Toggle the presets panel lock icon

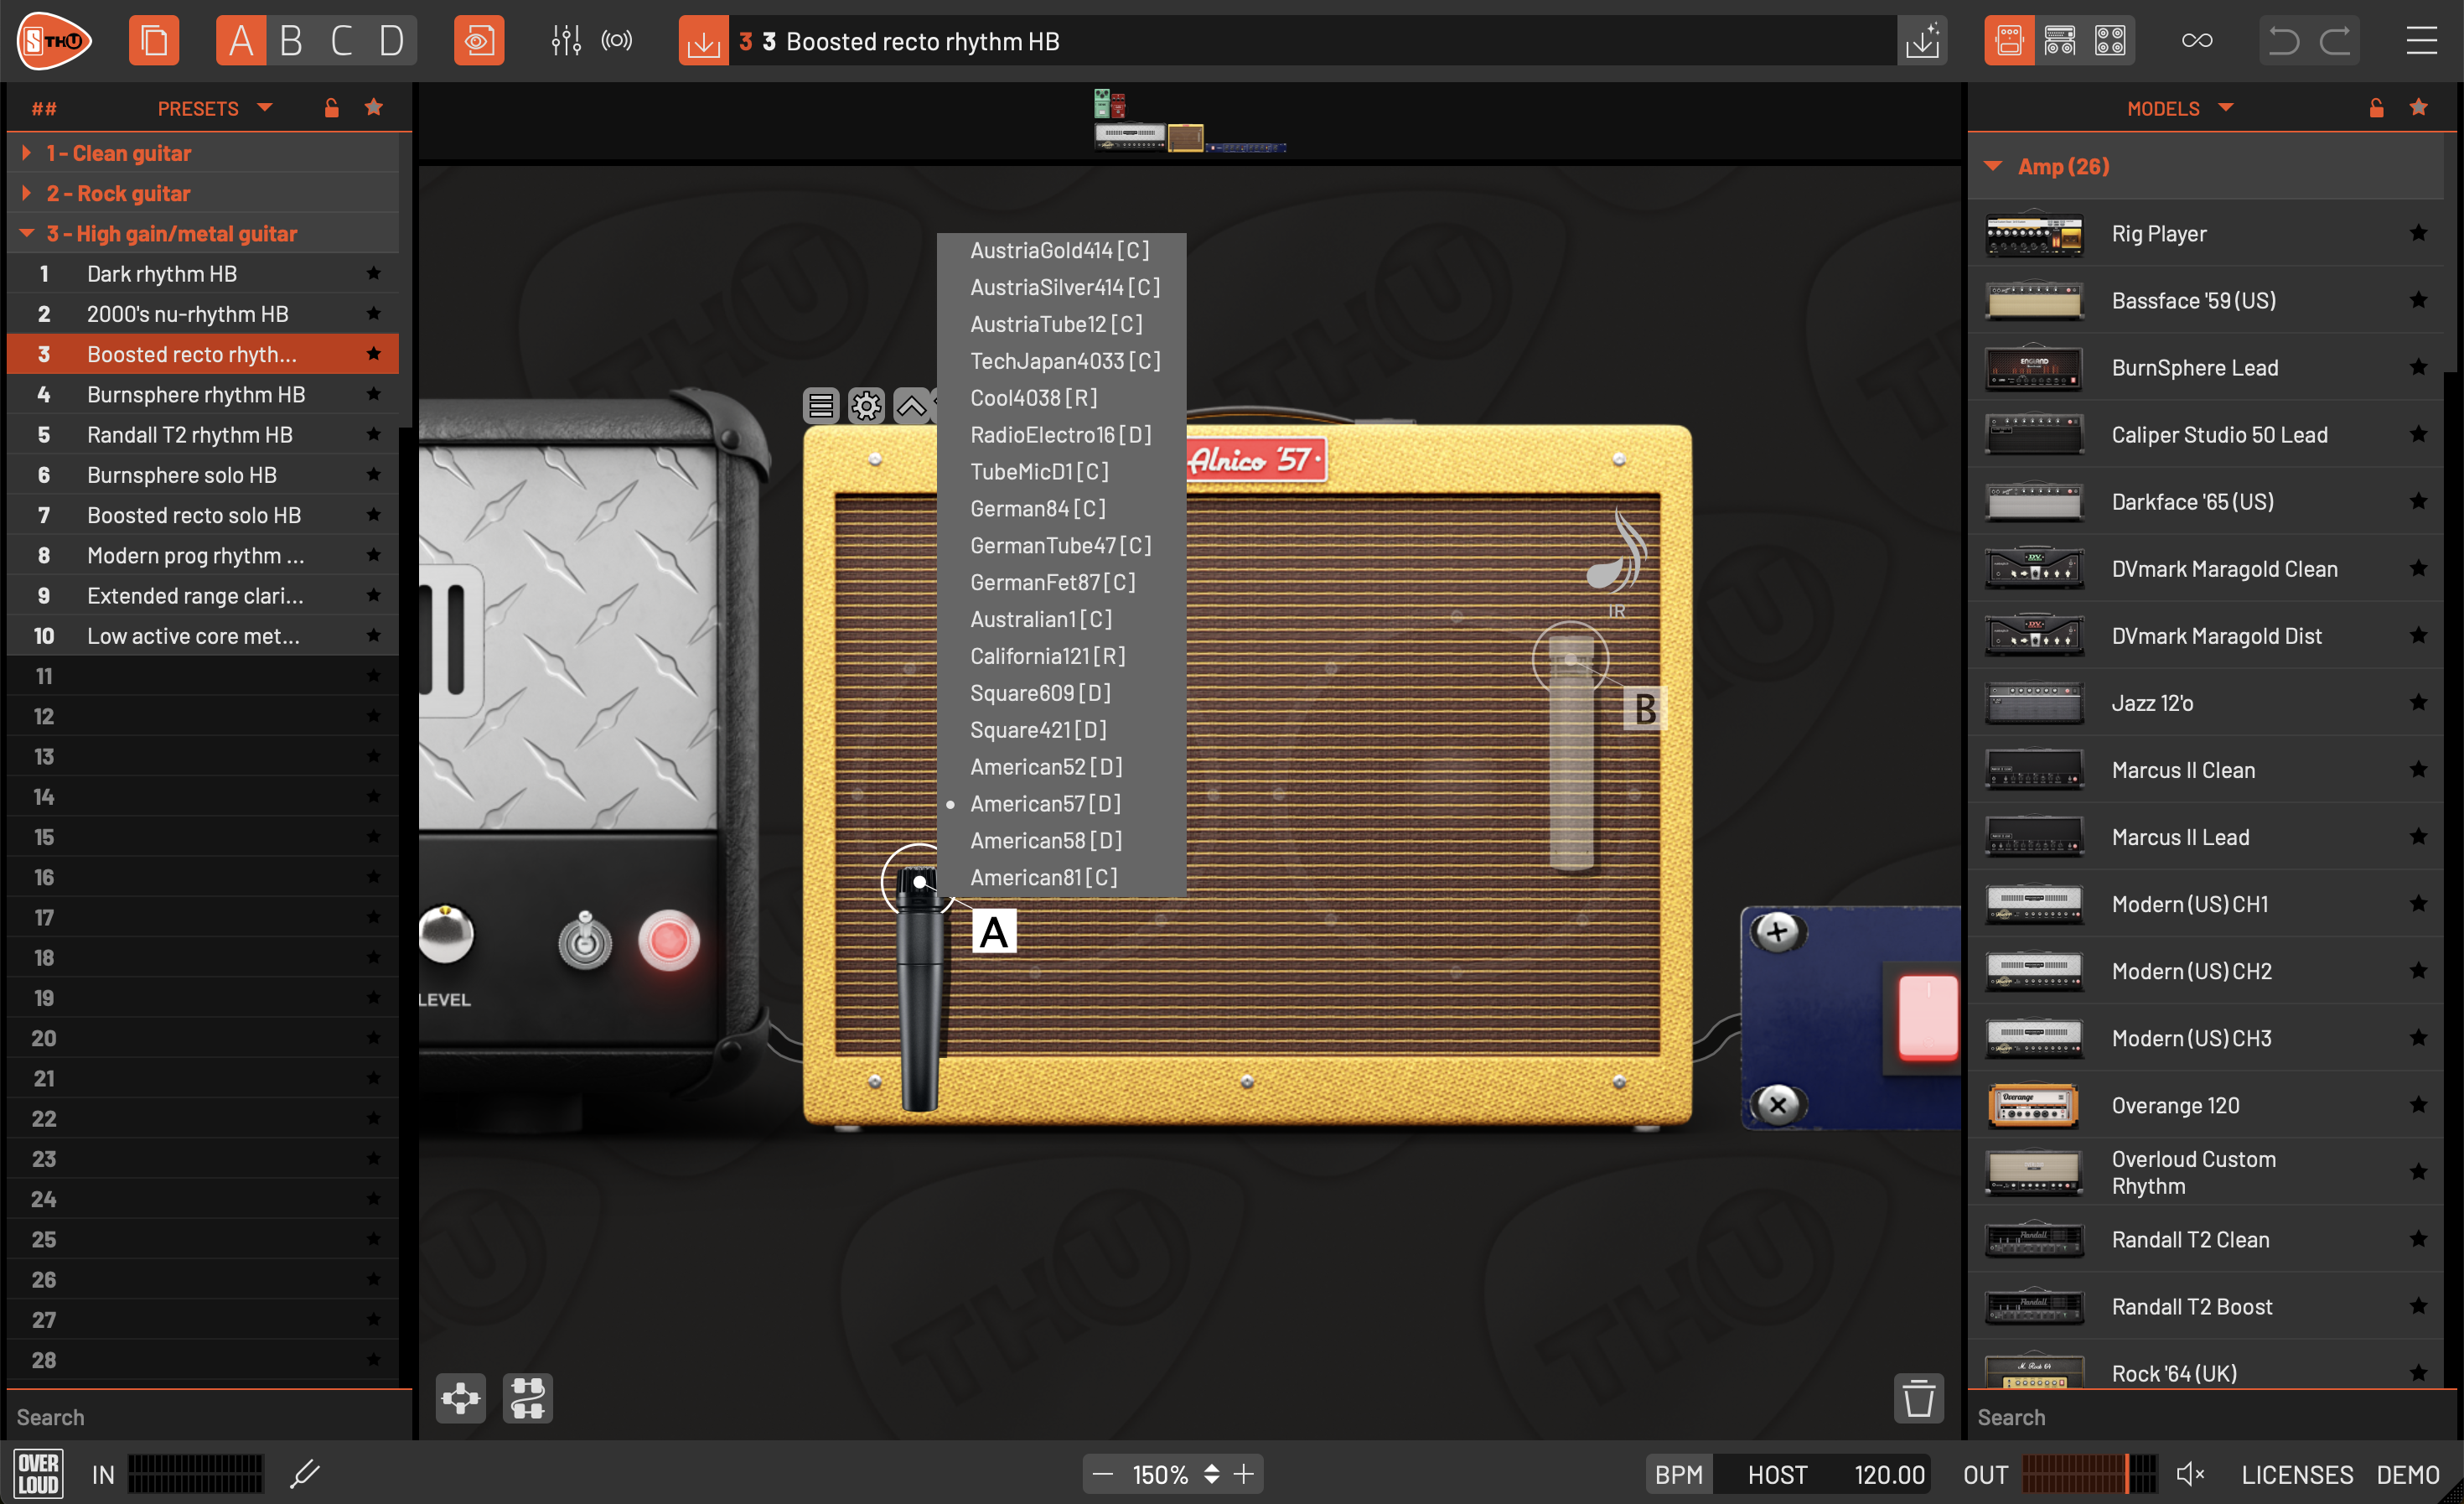coord(331,108)
